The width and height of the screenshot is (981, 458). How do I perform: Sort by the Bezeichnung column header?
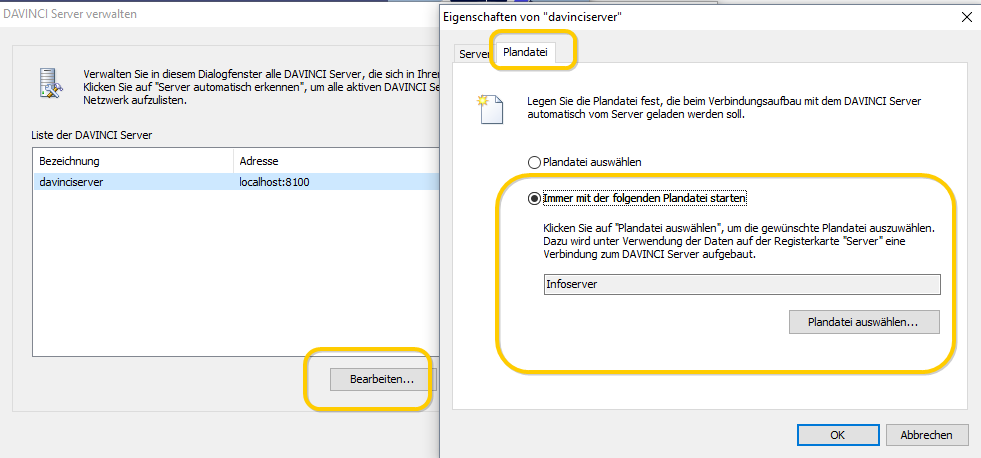tap(132, 161)
